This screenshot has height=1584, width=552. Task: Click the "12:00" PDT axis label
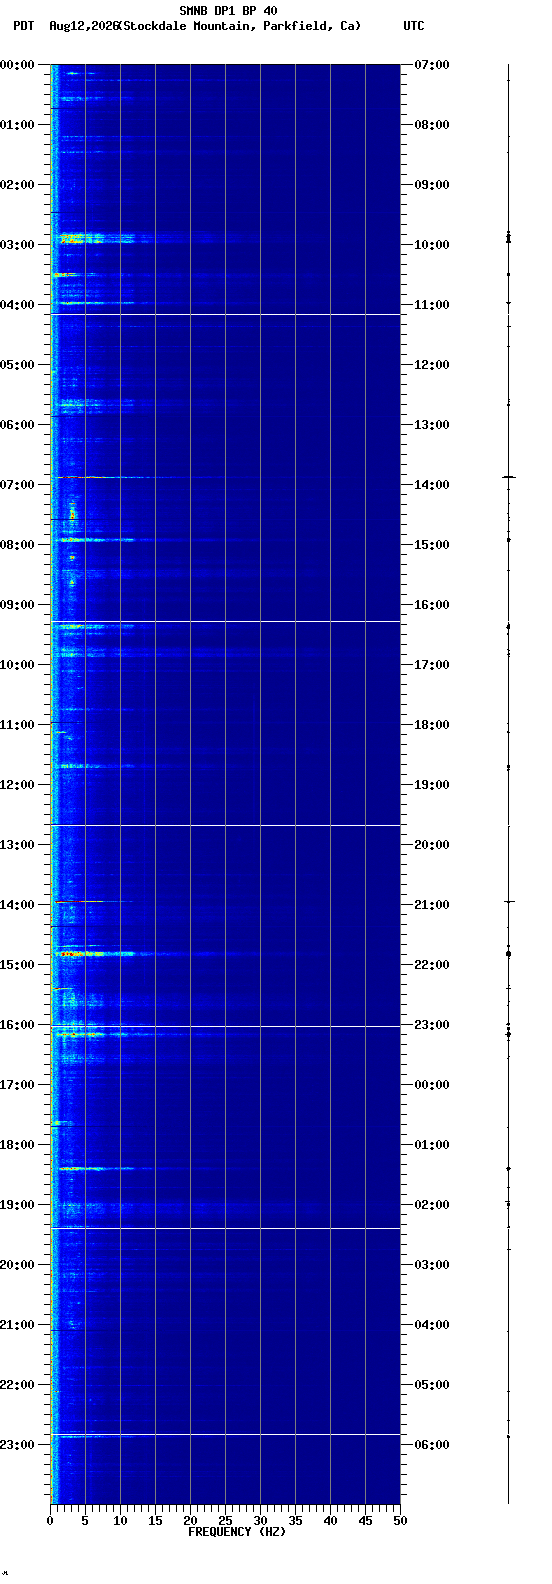tap(17, 785)
